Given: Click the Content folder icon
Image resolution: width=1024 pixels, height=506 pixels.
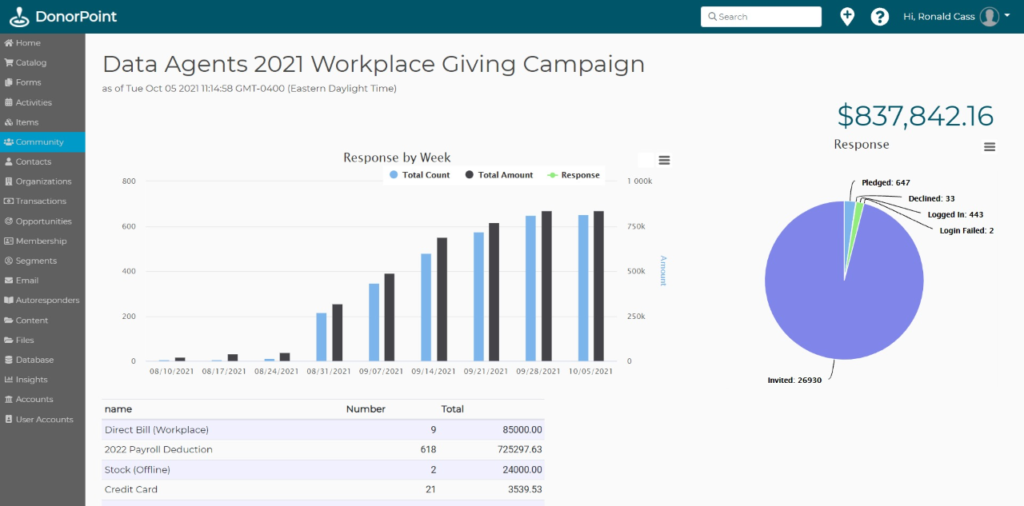Looking at the screenshot, I should (x=8, y=320).
